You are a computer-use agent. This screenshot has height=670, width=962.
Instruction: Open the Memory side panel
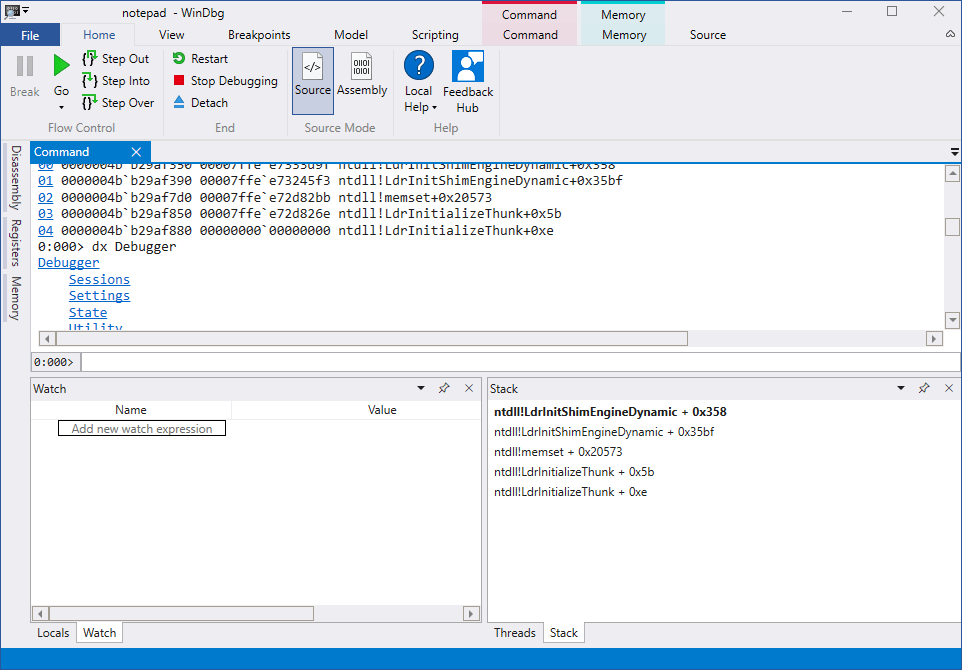[16, 298]
